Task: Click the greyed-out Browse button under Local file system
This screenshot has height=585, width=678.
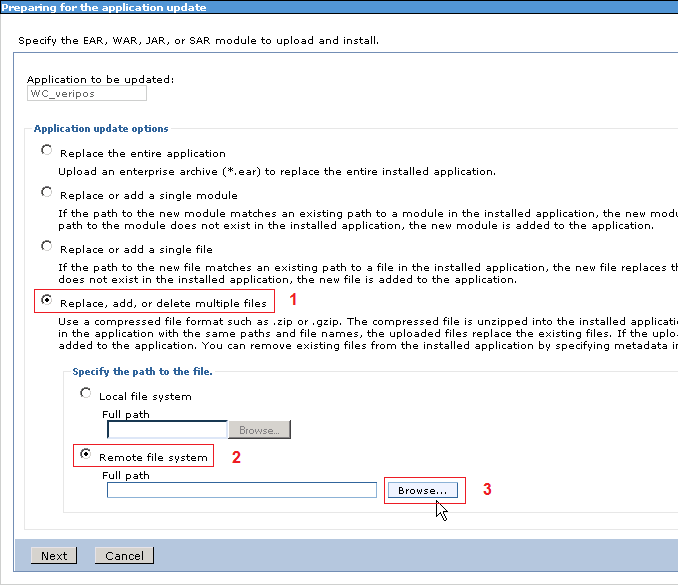Action: 259,430
